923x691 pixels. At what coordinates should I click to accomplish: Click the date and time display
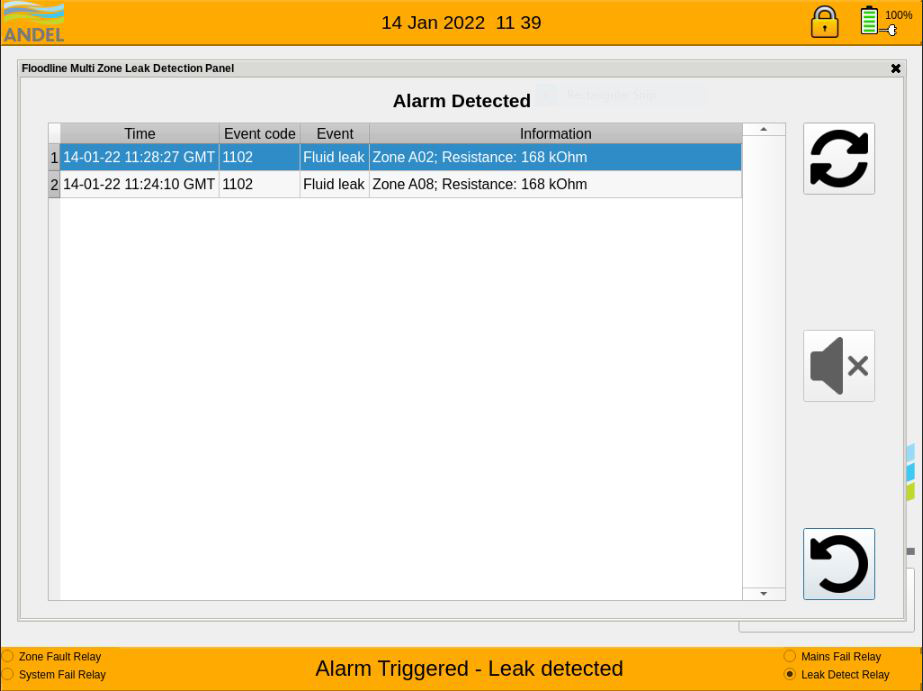point(461,23)
